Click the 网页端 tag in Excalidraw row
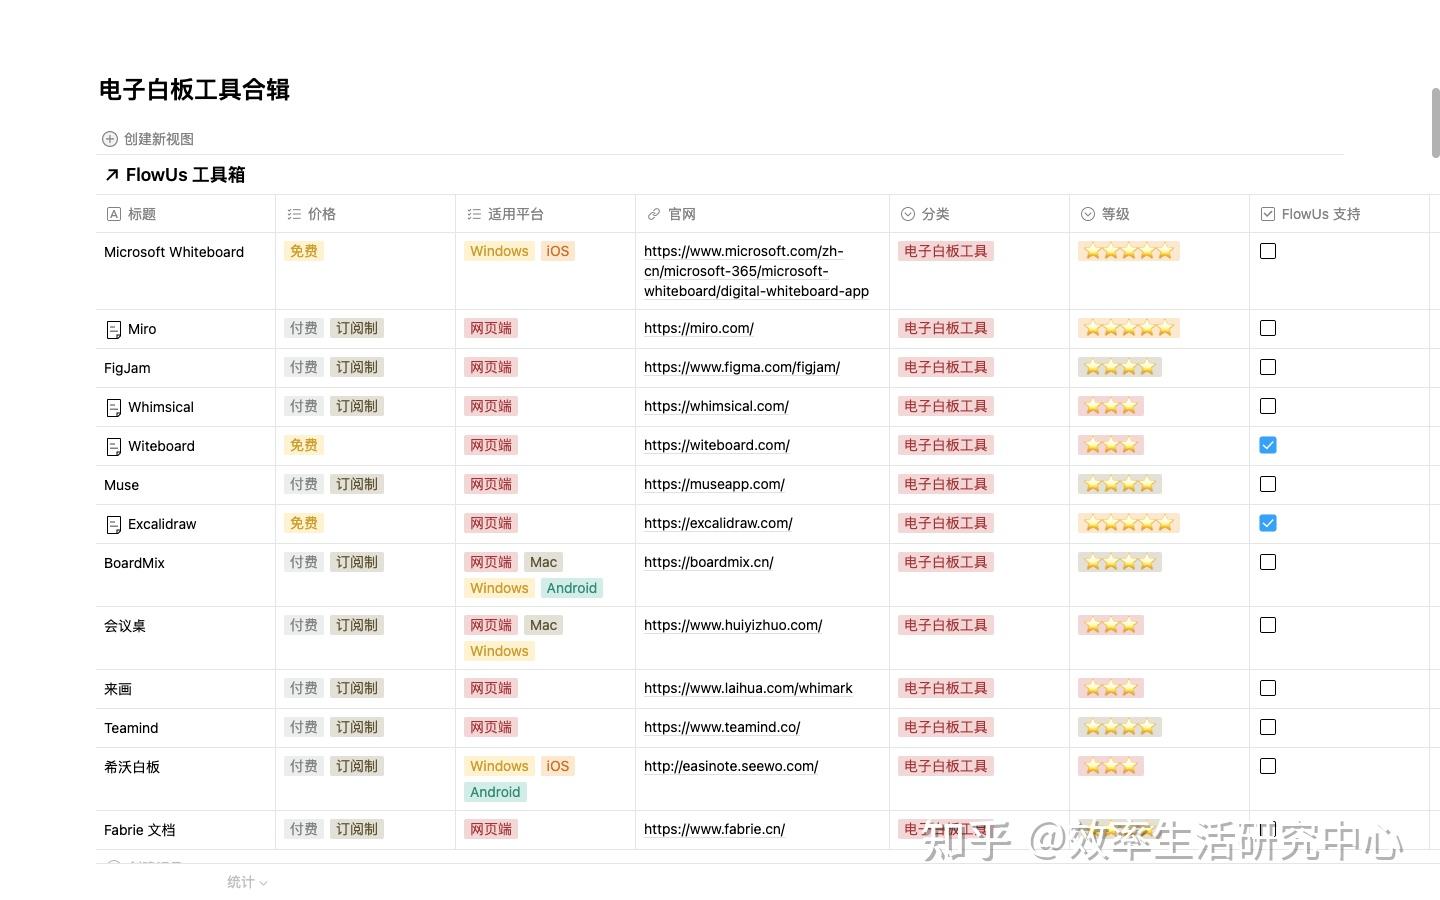The height and width of the screenshot is (900, 1440). coord(491,523)
